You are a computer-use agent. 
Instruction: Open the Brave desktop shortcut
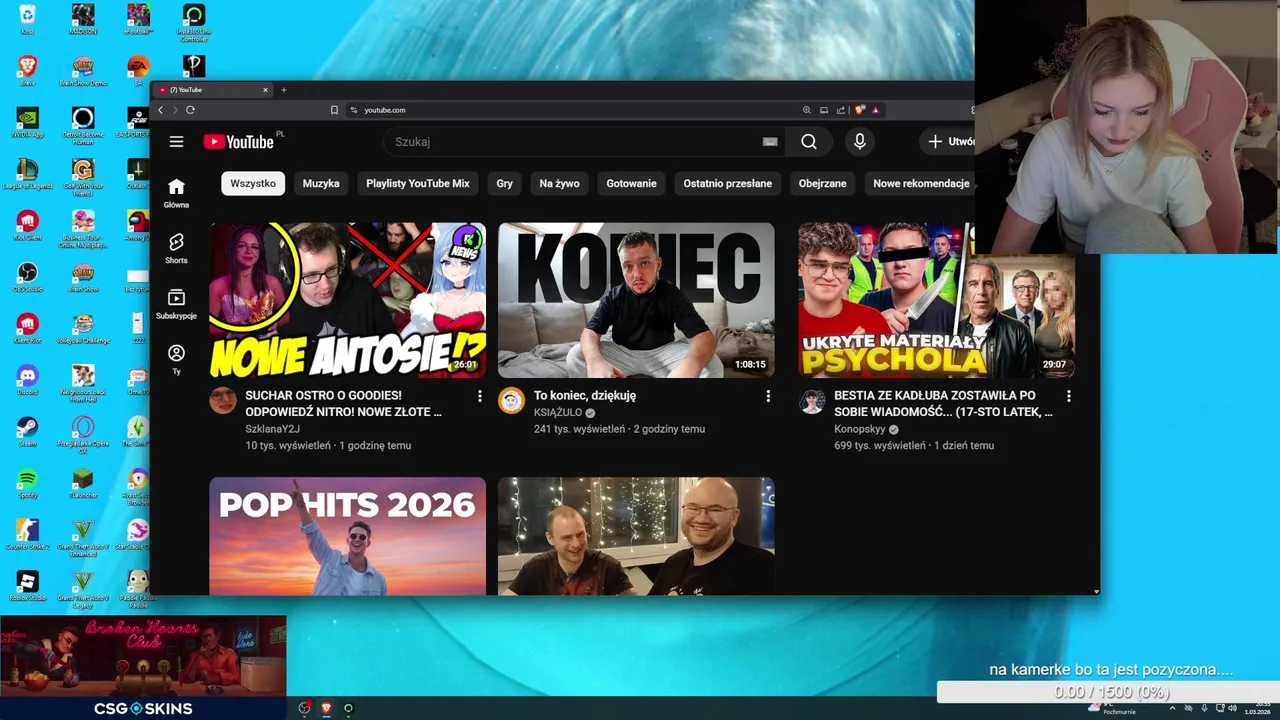click(27, 70)
